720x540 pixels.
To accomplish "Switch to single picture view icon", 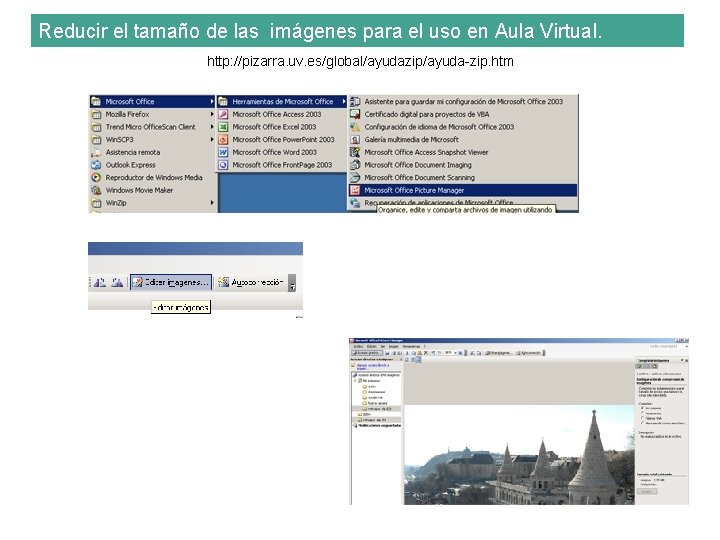I will point(419,360).
